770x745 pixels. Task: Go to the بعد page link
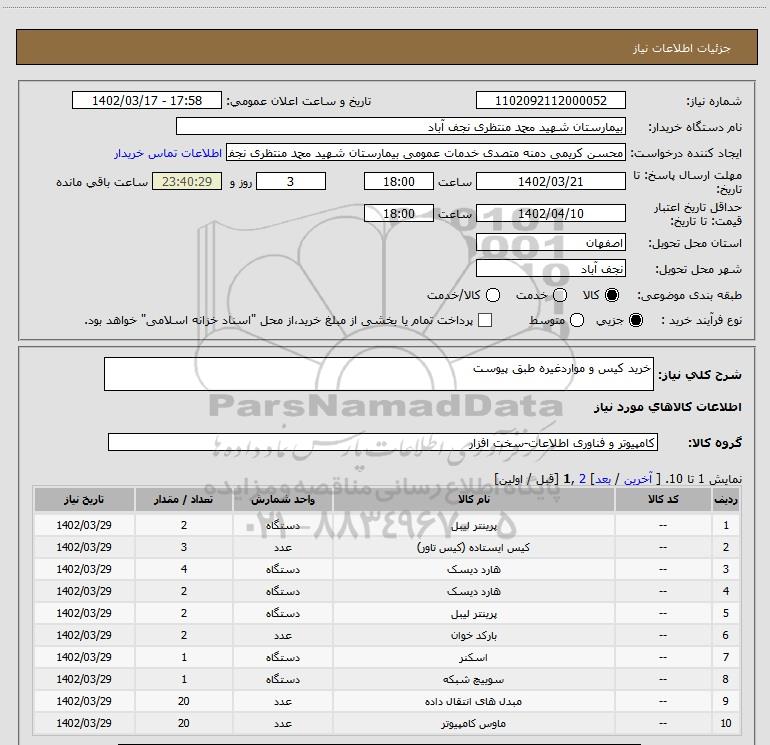603,479
